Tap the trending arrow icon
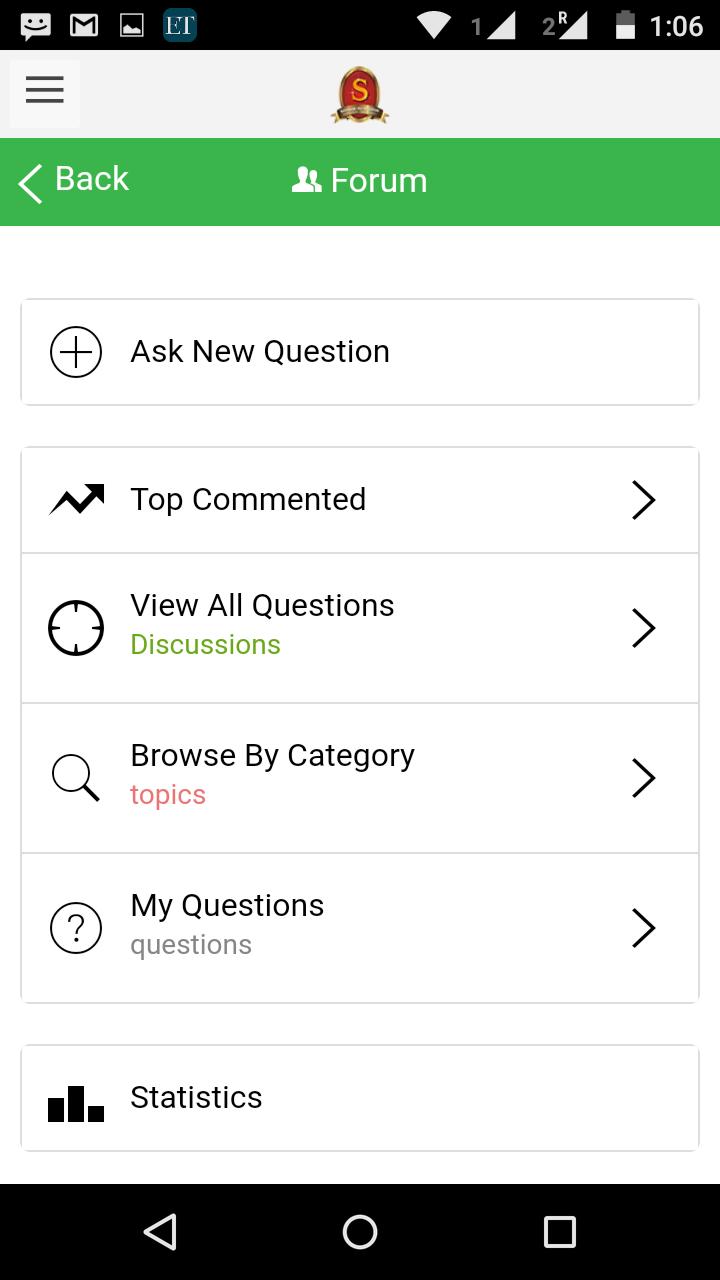720x1280 pixels. 76,499
